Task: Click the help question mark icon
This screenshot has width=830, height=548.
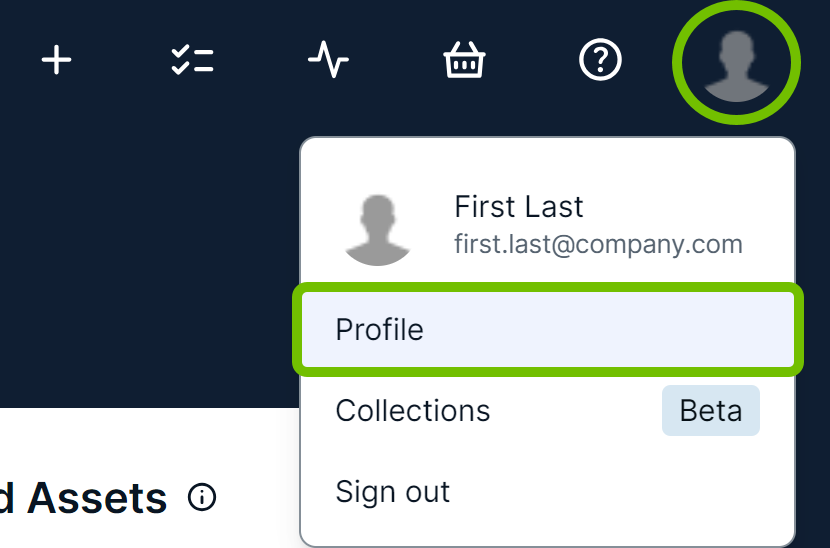Action: coord(600,62)
